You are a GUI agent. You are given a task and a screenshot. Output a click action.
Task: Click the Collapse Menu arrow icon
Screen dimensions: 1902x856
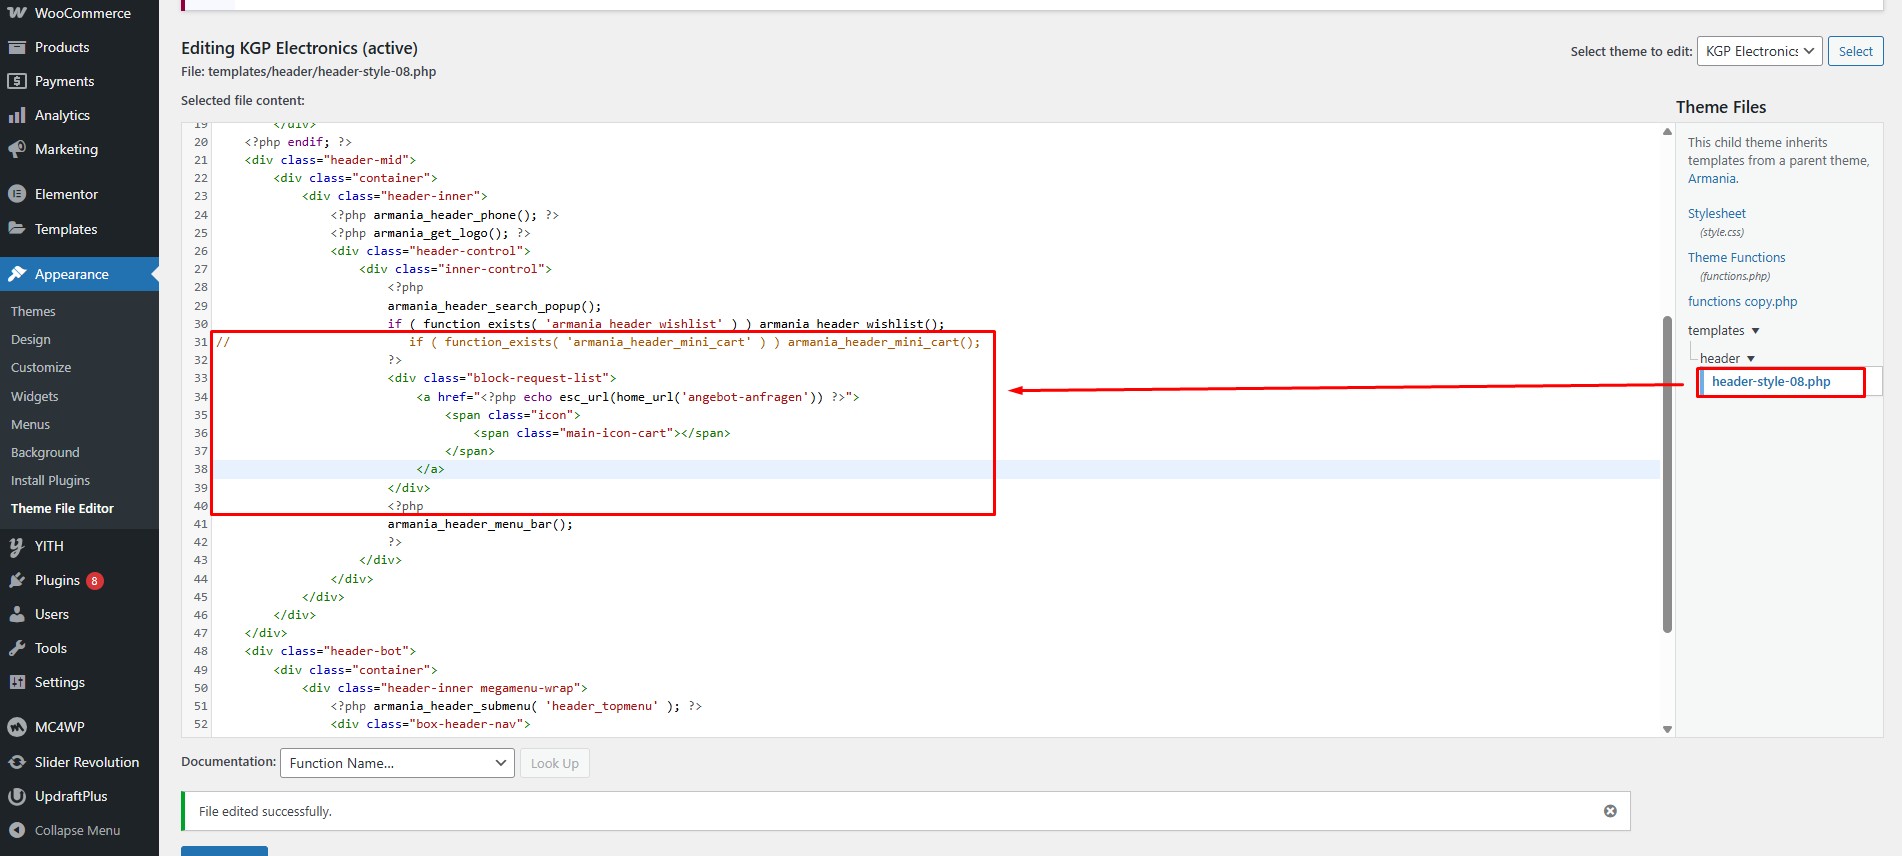tap(17, 830)
